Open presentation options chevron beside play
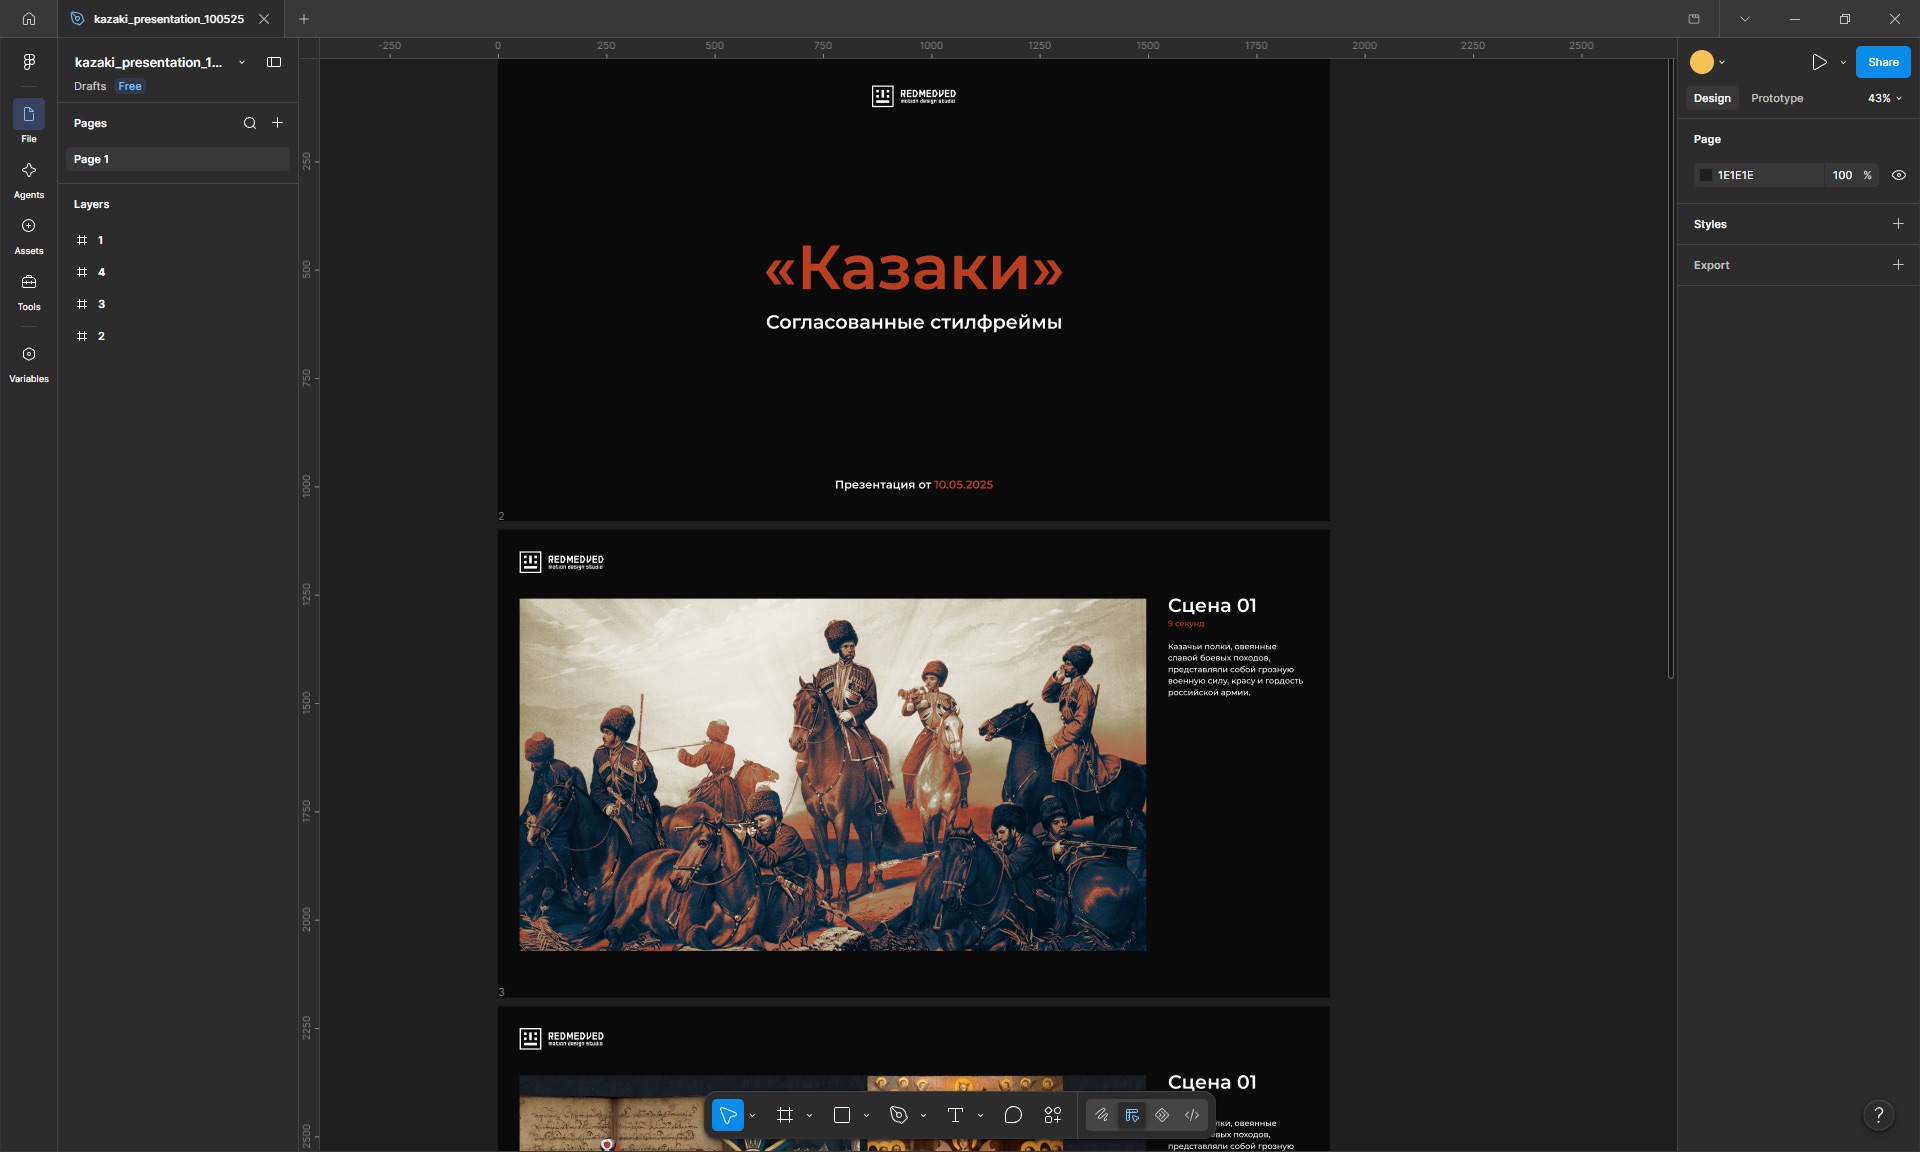1920x1152 pixels. [1843, 62]
